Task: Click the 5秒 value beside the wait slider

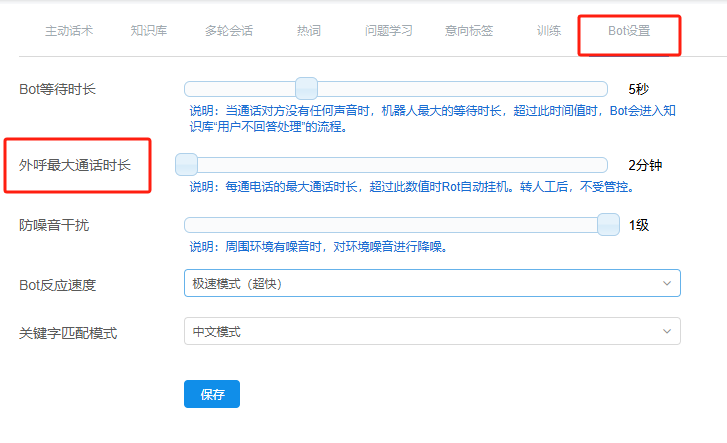Action: pyautogui.click(x=640, y=89)
